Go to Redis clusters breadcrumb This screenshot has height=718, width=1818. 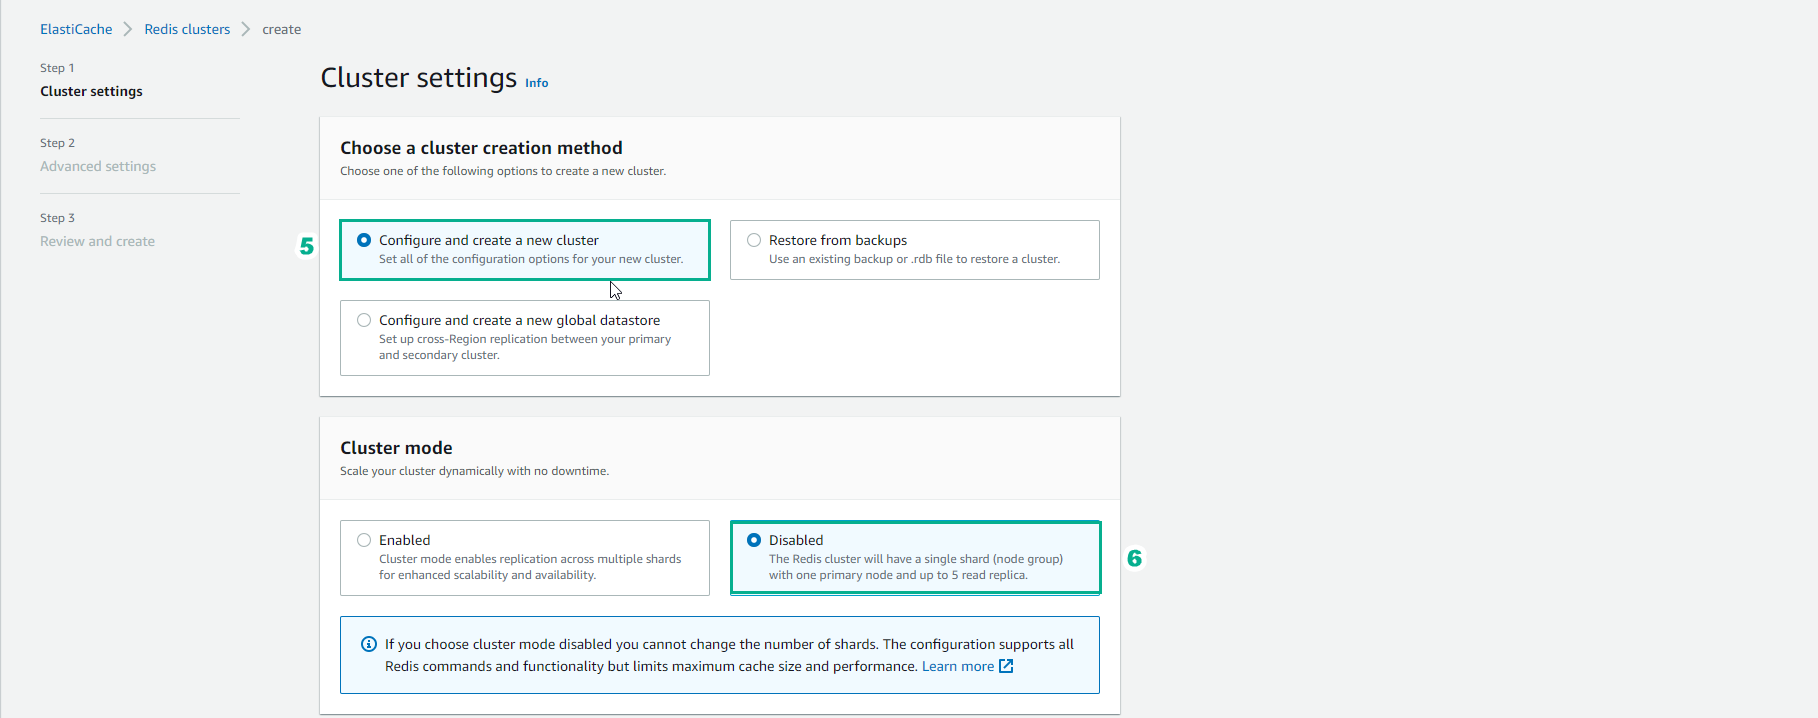click(187, 29)
